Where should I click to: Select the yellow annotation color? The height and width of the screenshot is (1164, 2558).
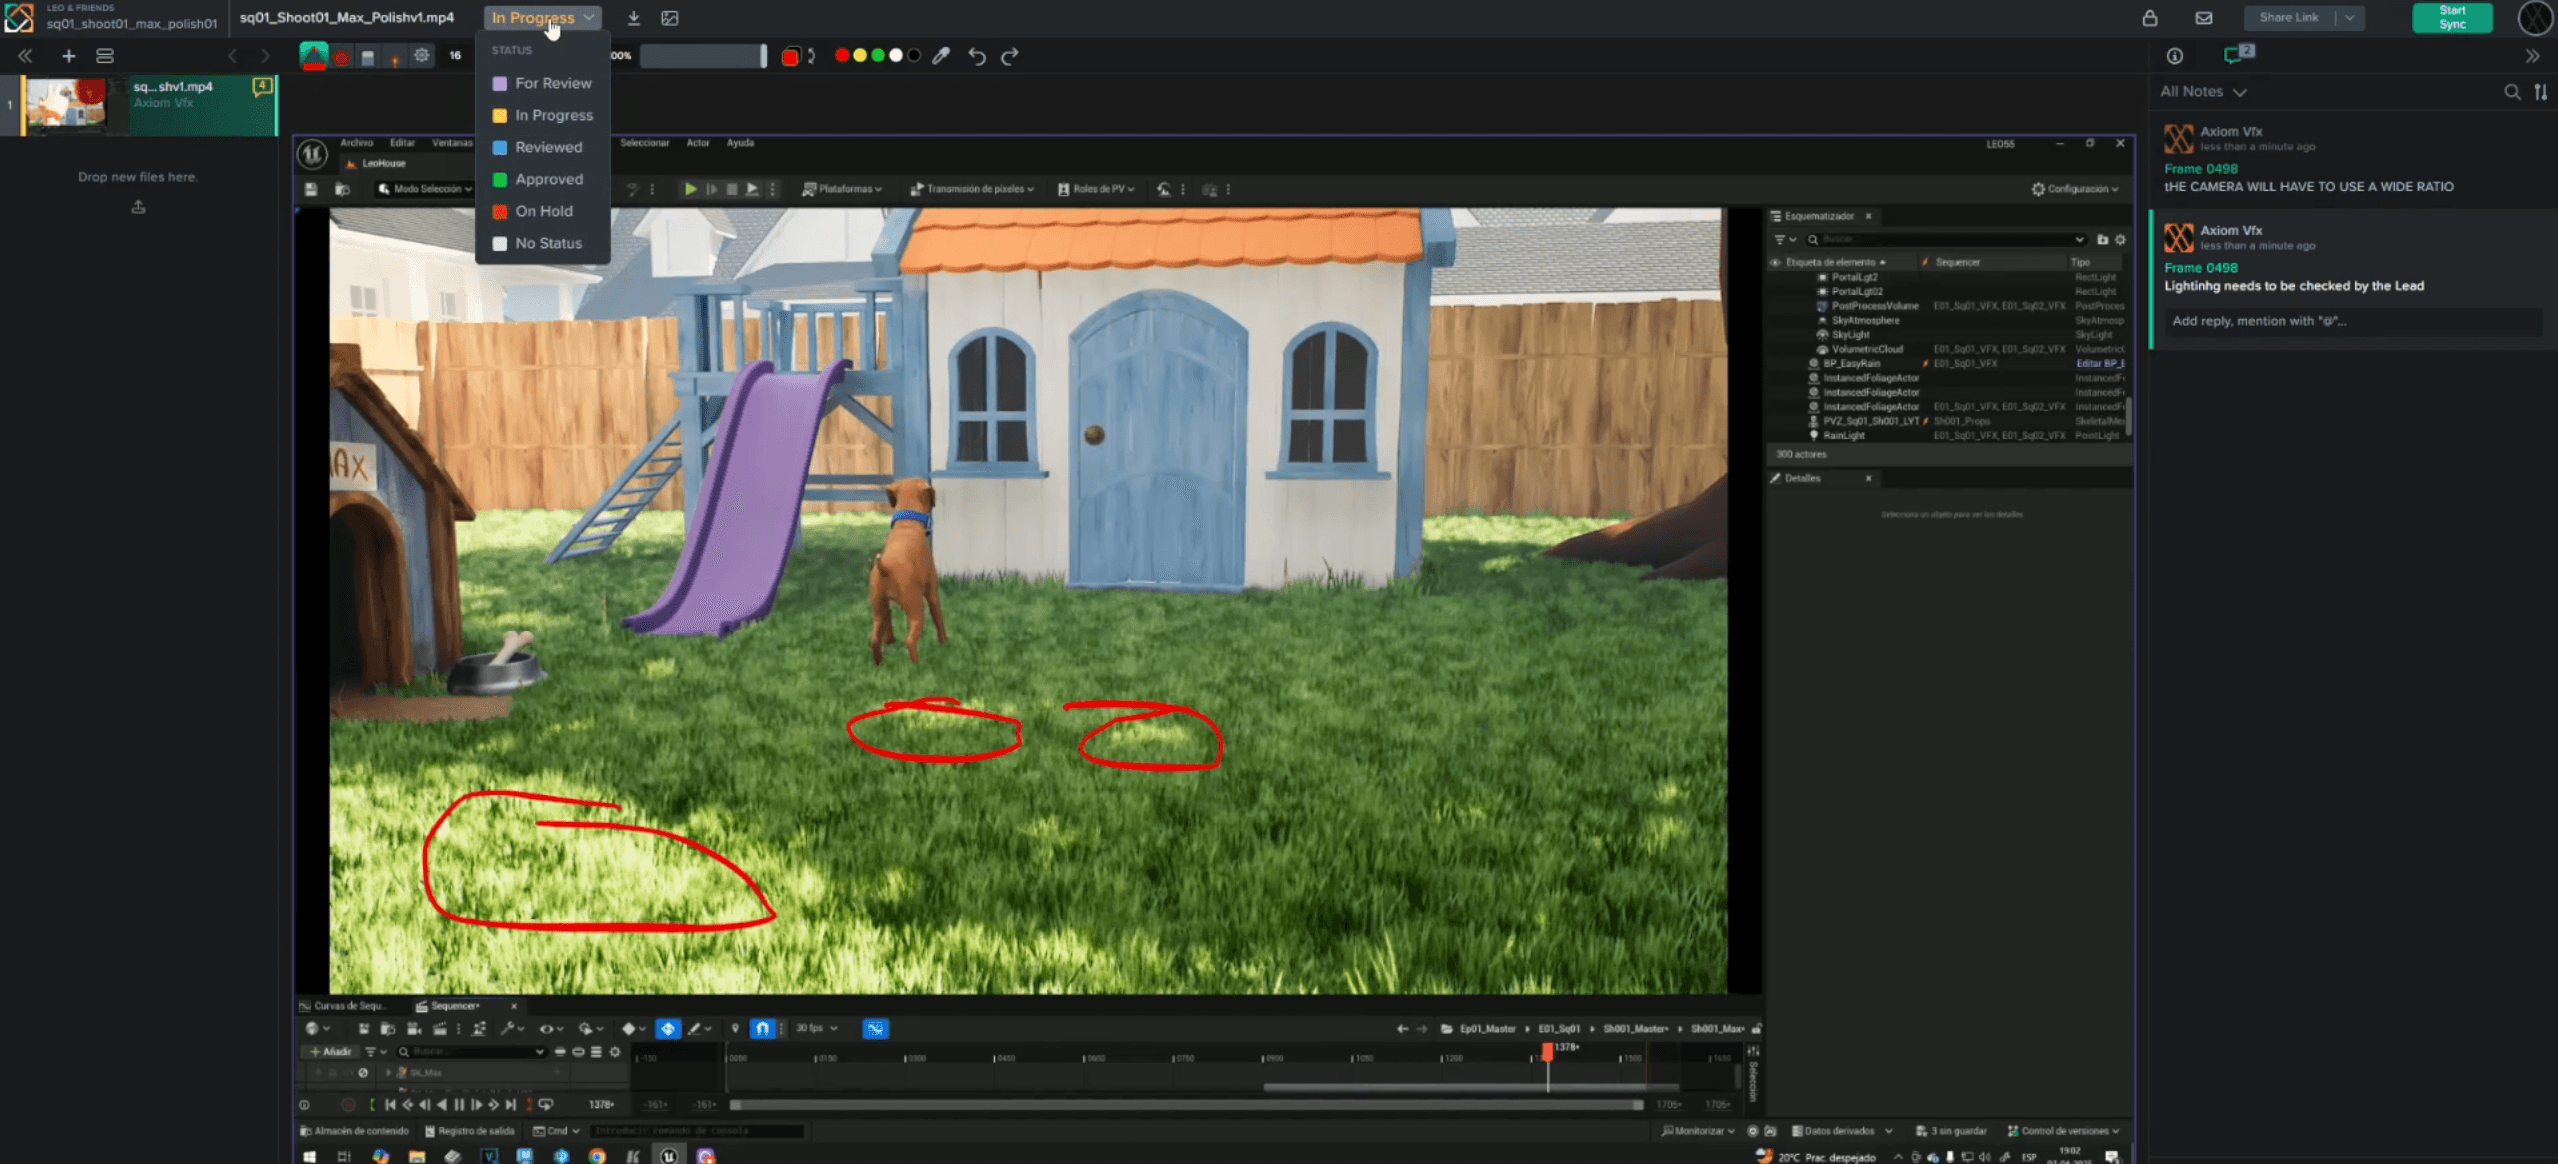coord(859,56)
